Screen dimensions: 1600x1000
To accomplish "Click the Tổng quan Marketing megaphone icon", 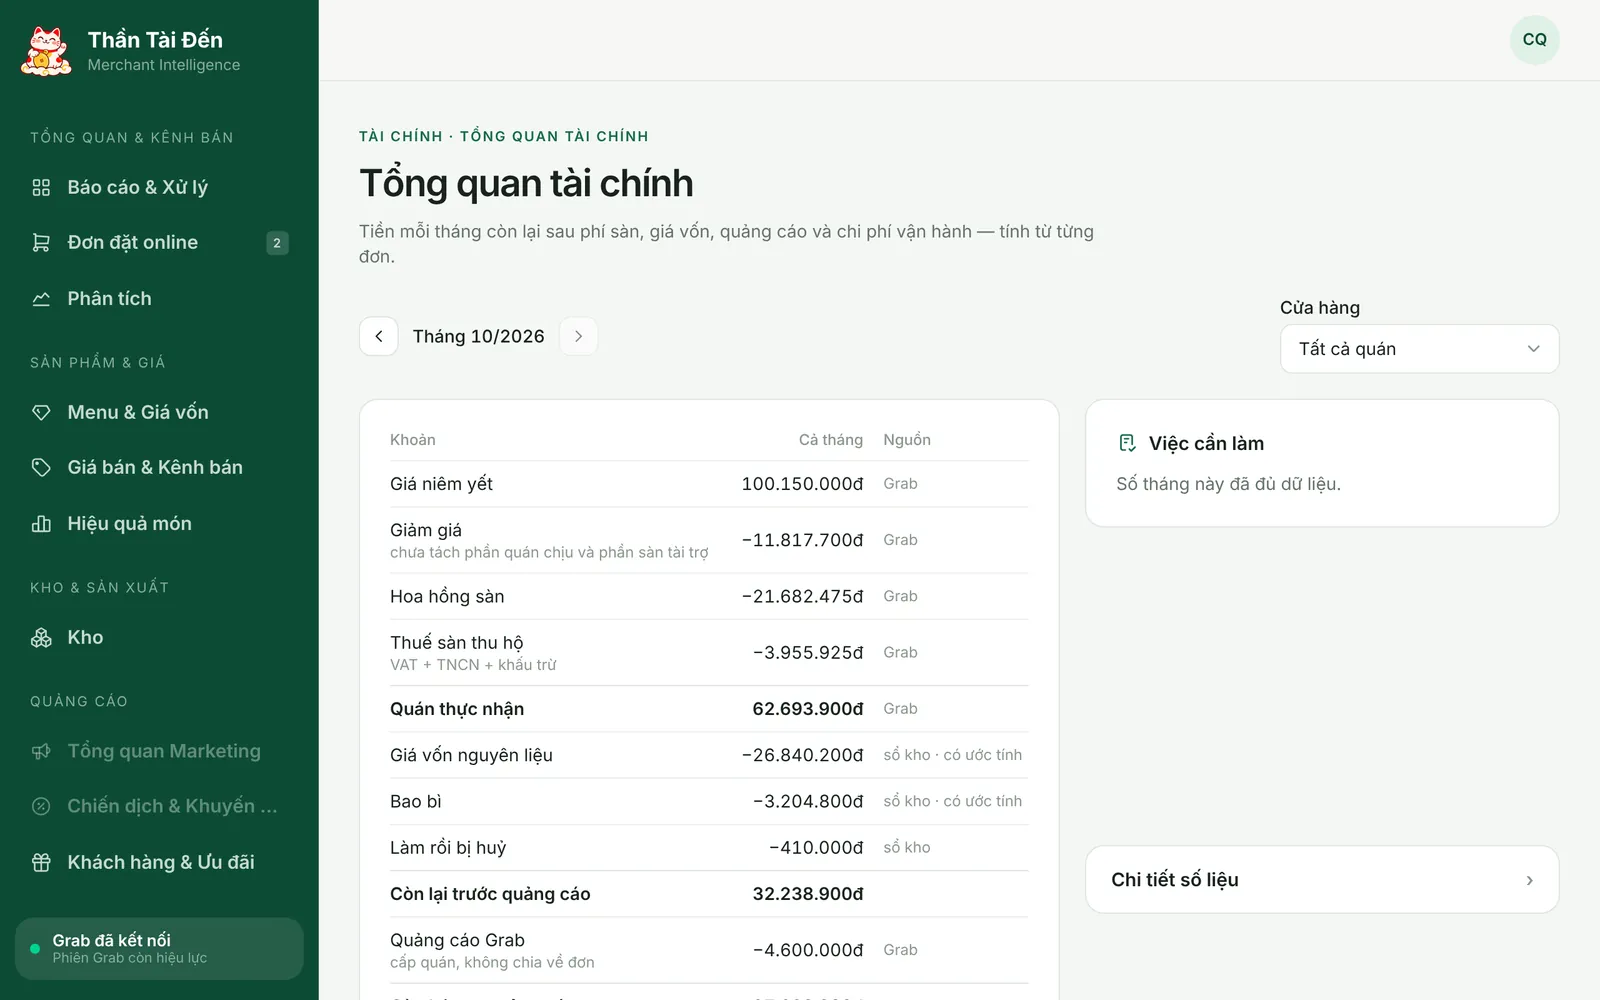I will [x=41, y=751].
